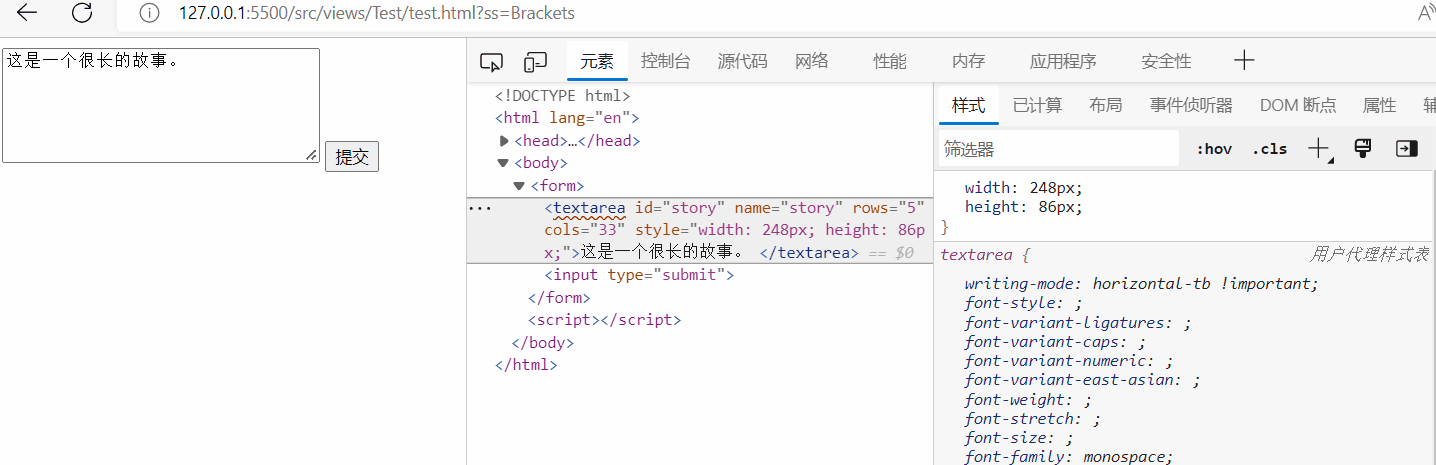Click the writing-mode: horizontal-tb declaration
The height and width of the screenshot is (465, 1436).
pos(1142,284)
